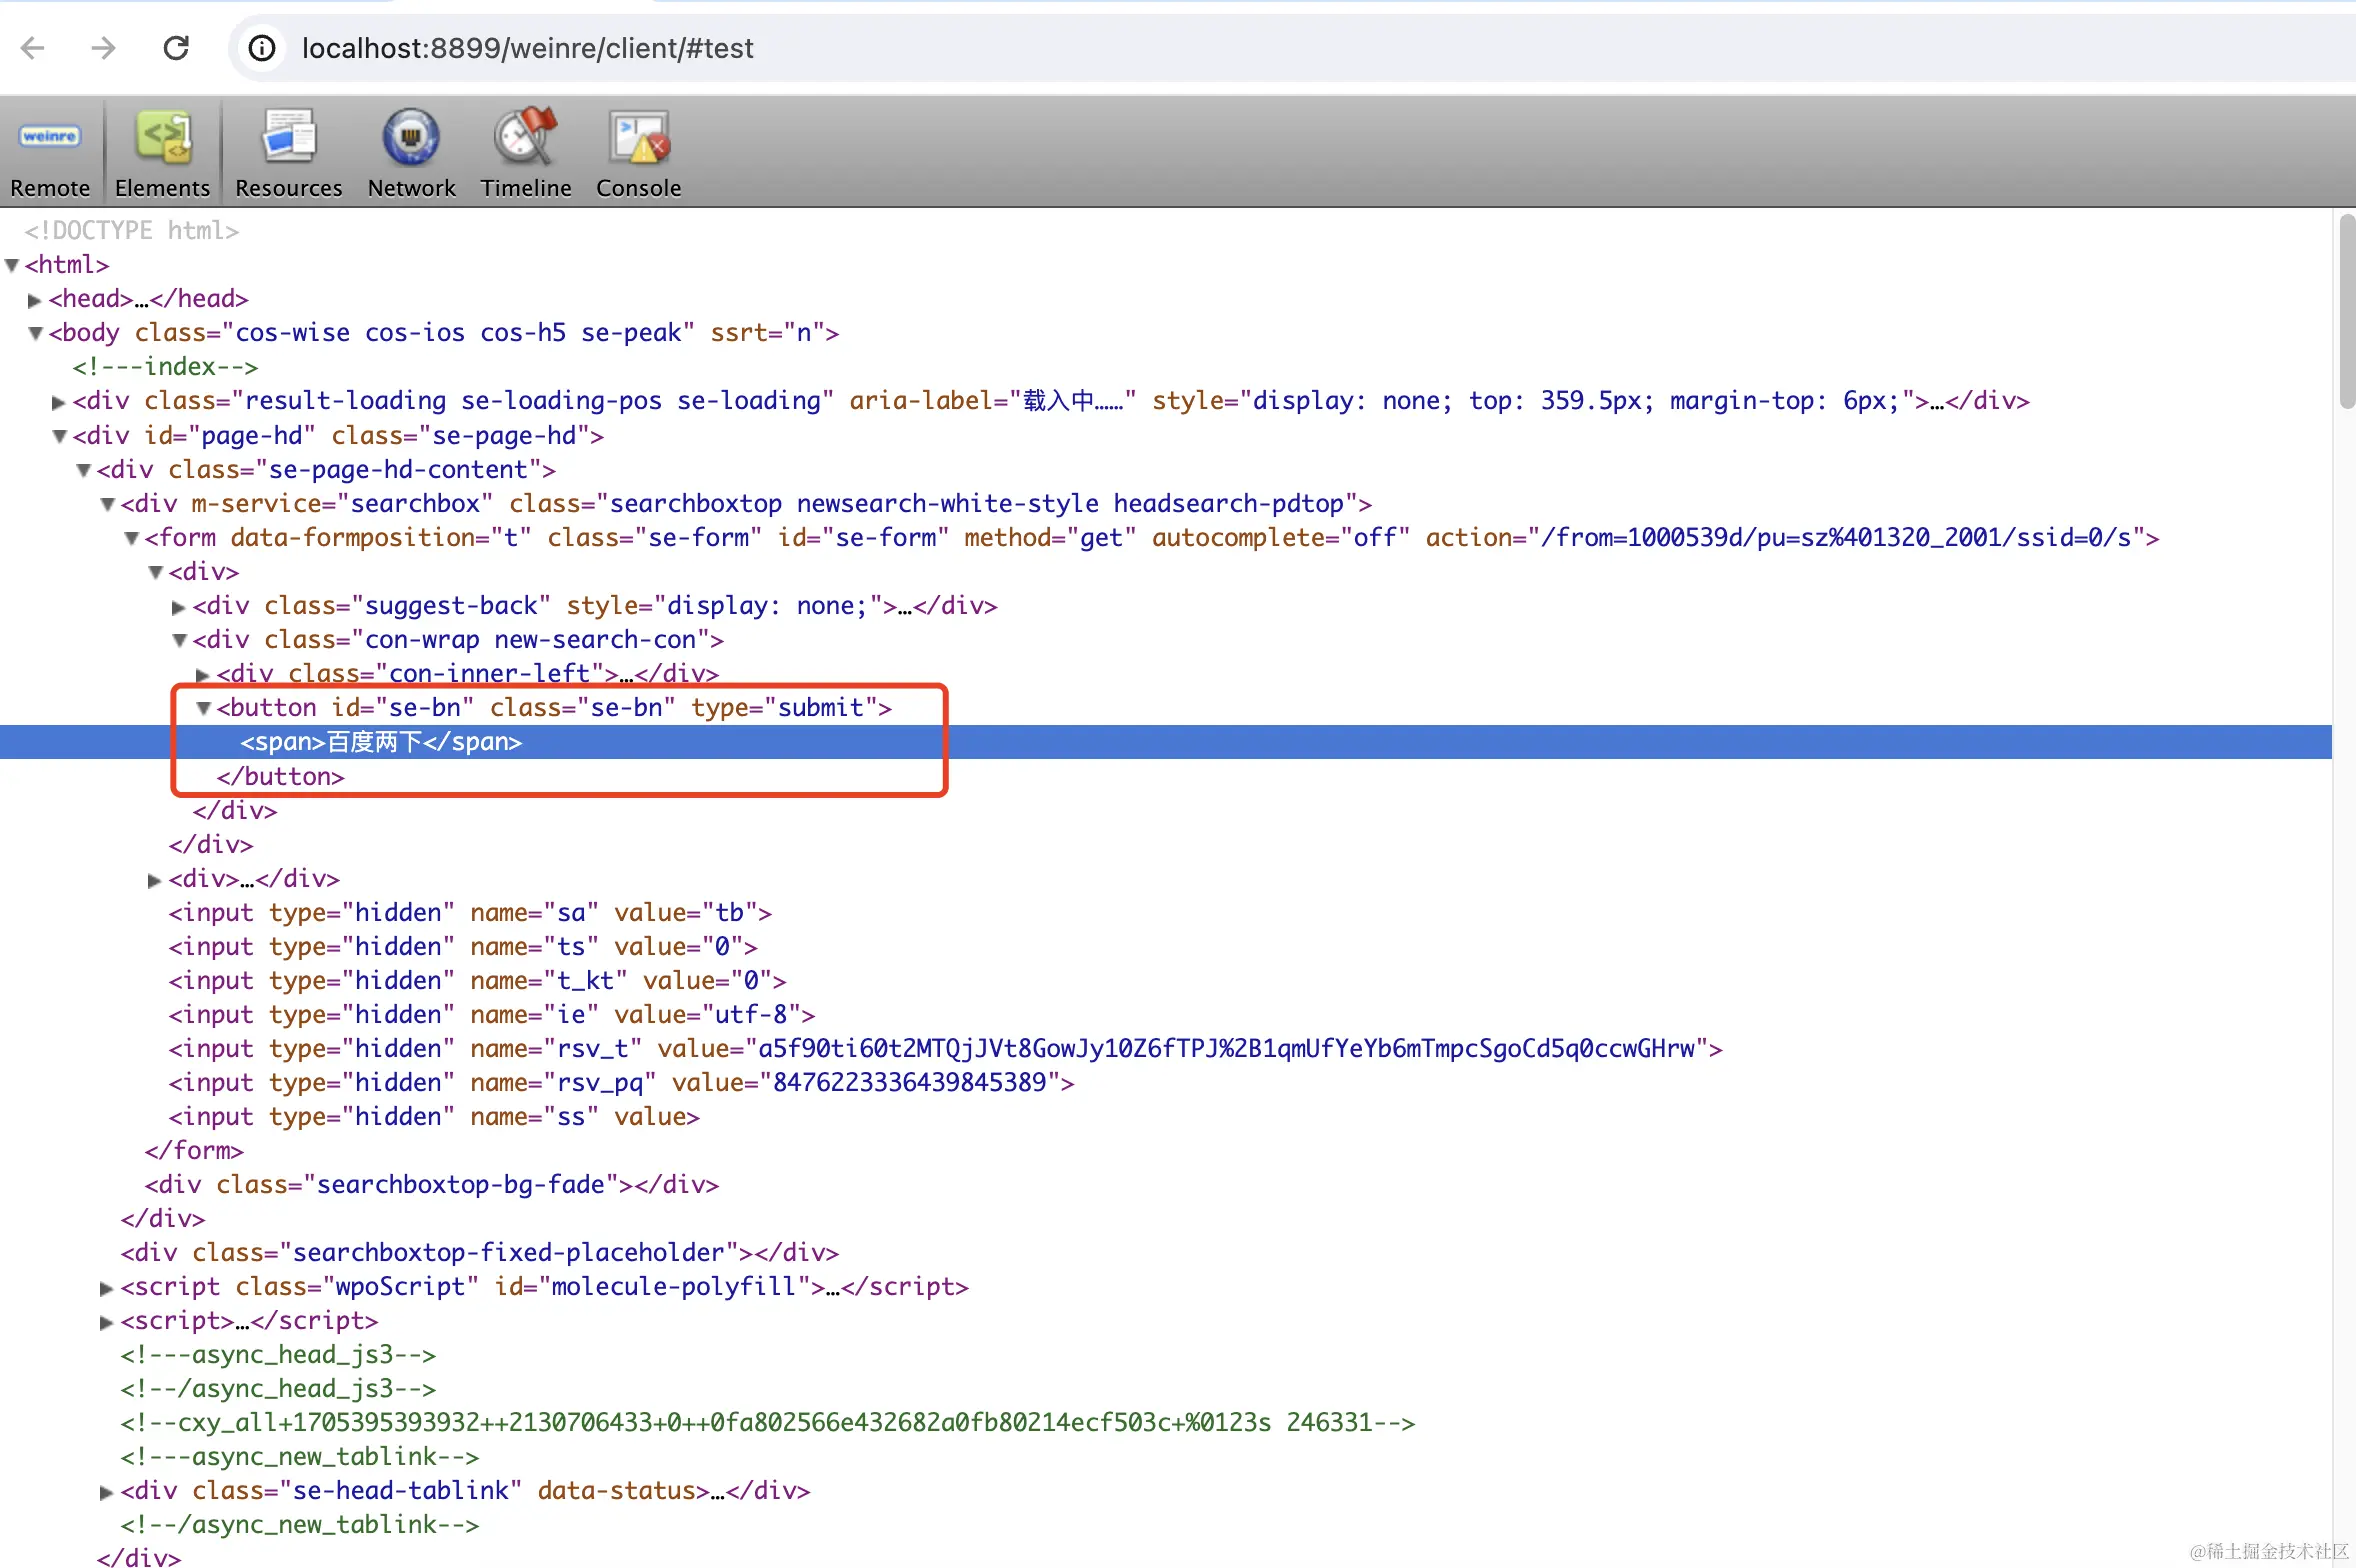Select the rsv_pq hidden input line
The width and height of the screenshot is (2356, 1568).
click(620, 1083)
